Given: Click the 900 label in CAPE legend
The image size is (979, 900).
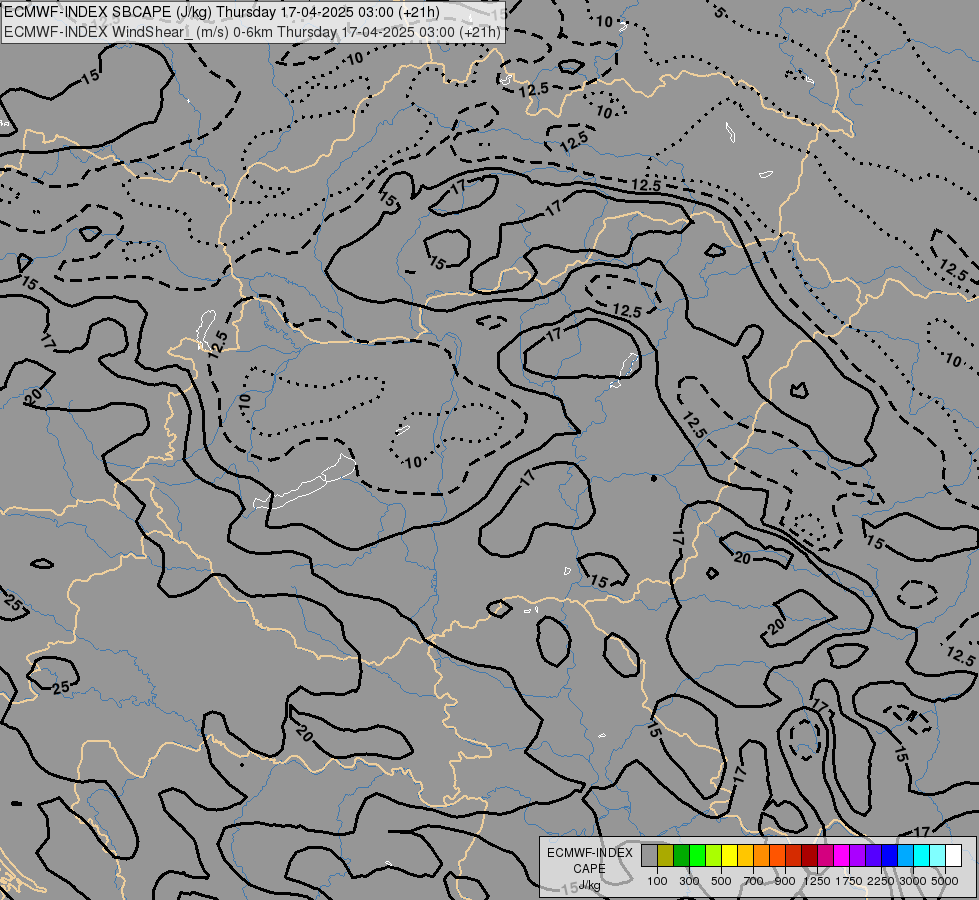Looking at the screenshot, I should 785,881.
